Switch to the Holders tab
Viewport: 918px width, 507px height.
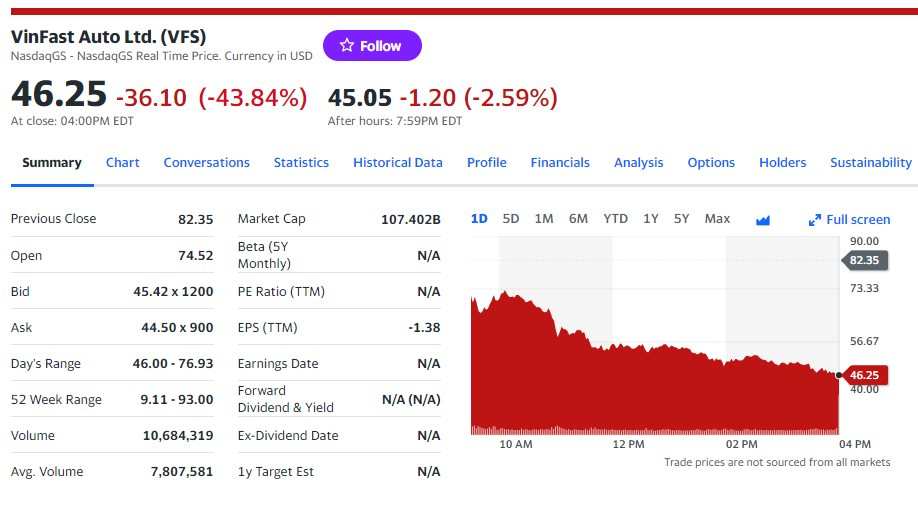pyautogui.click(x=783, y=163)
